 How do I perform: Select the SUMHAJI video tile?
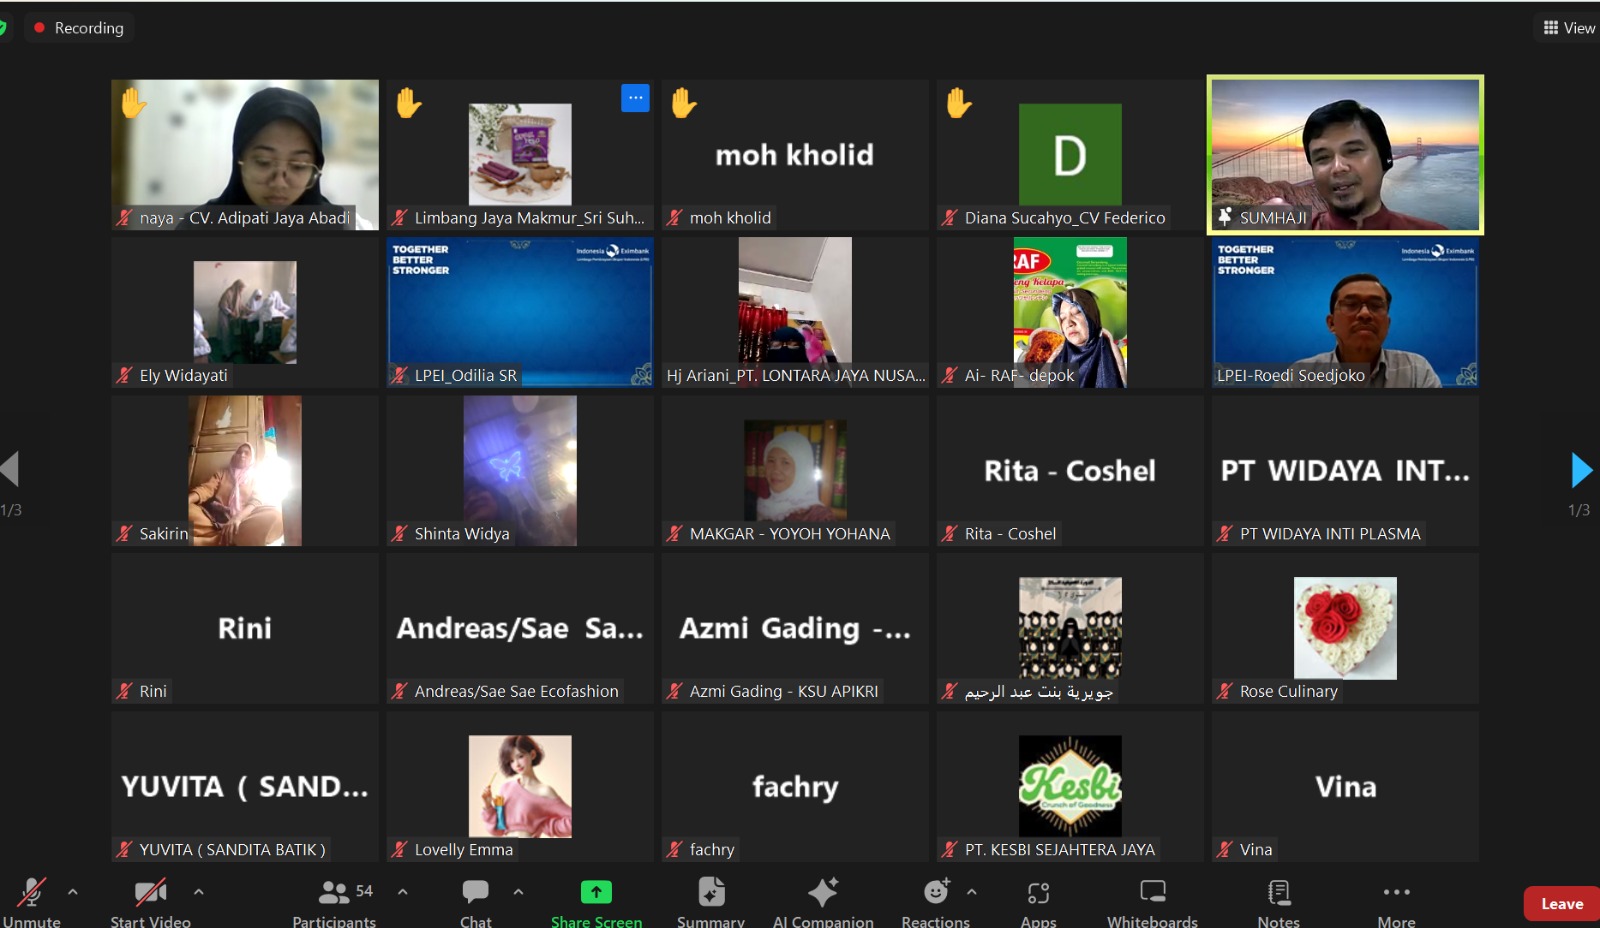pos(1345,155)
